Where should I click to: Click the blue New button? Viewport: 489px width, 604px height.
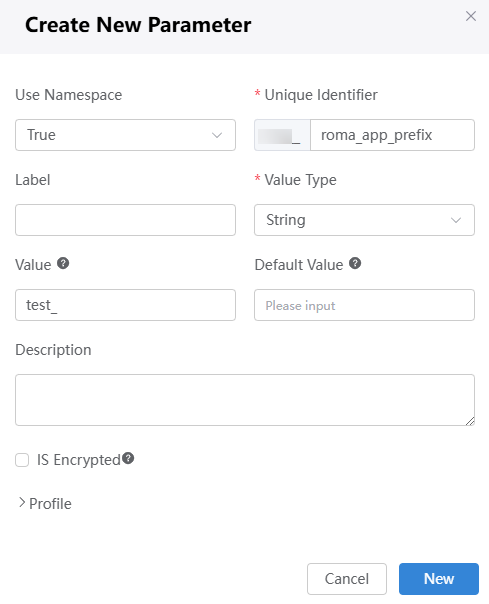439,579
